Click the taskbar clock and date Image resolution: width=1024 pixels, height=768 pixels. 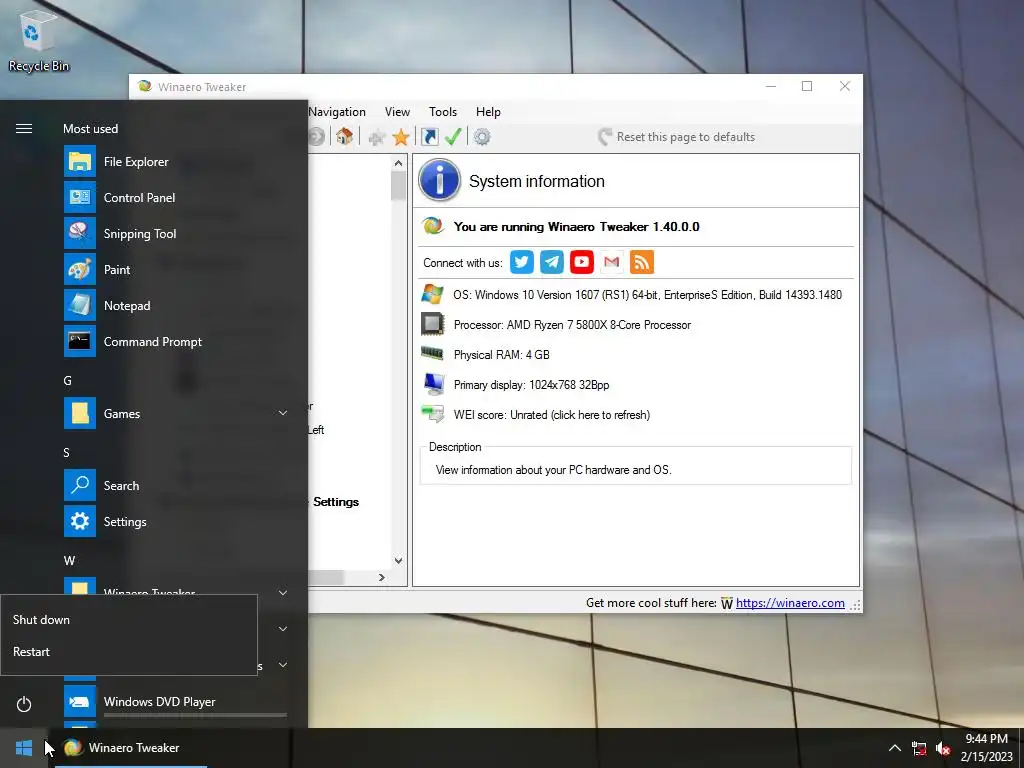click(986, 748)
